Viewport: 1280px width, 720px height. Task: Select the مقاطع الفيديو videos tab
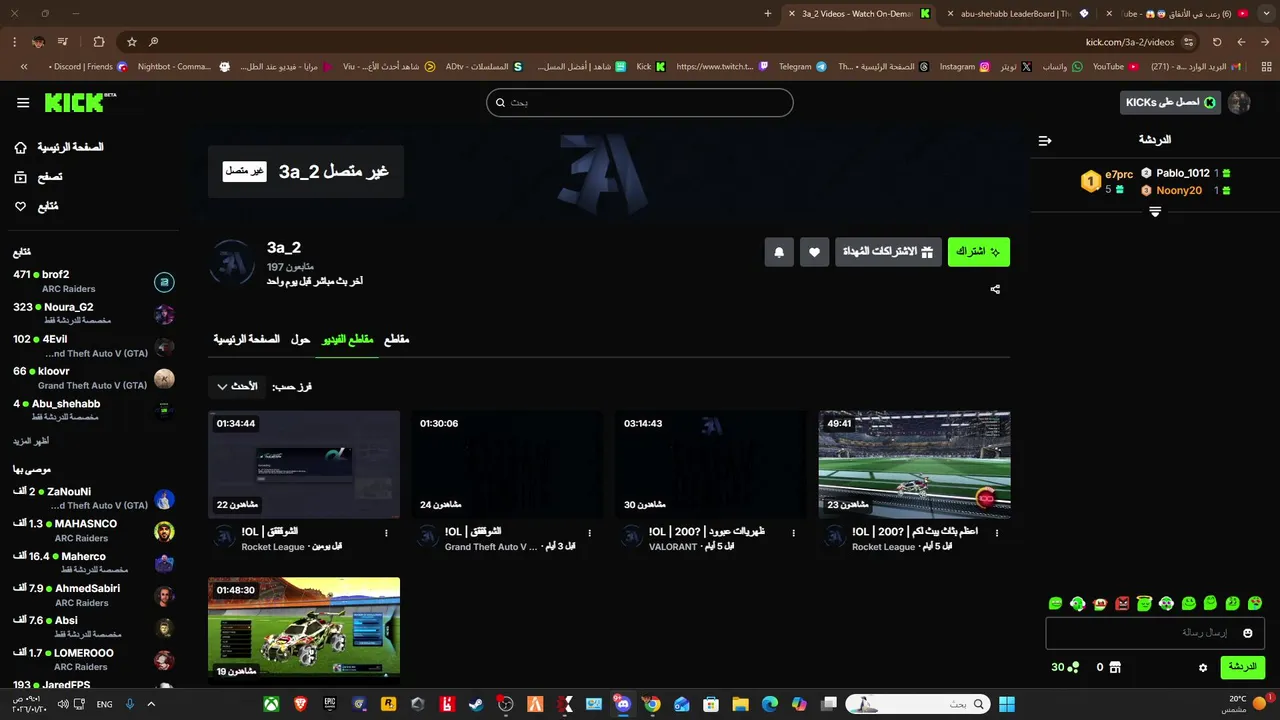[347, 340]
